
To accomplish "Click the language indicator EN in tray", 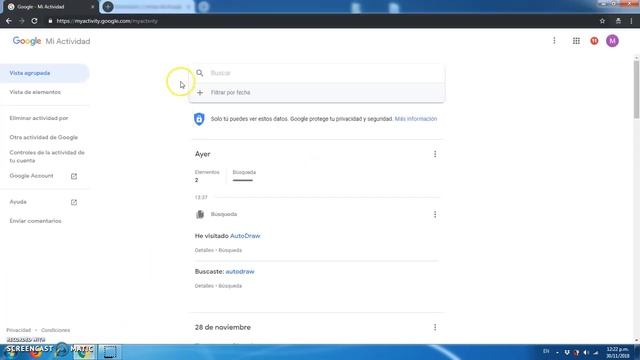I will (x=546, y=351).
